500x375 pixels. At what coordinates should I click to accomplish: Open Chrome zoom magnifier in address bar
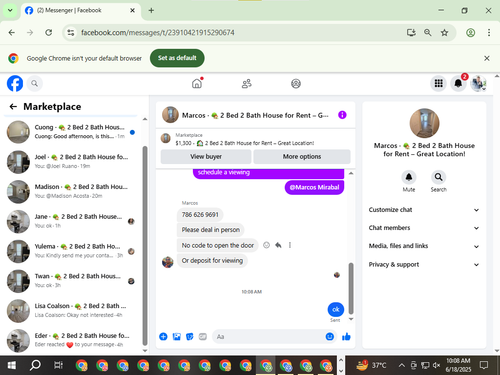(428, 33)
